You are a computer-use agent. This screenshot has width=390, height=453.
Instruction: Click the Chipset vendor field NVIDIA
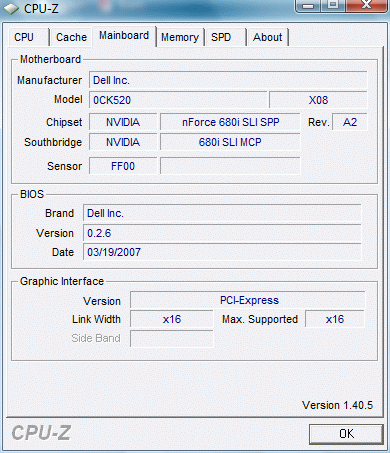tap(123, 122)
